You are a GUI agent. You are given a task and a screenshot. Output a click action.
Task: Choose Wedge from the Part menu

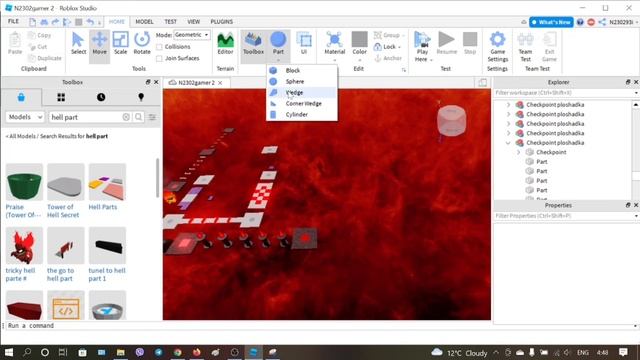click(302, 93)
